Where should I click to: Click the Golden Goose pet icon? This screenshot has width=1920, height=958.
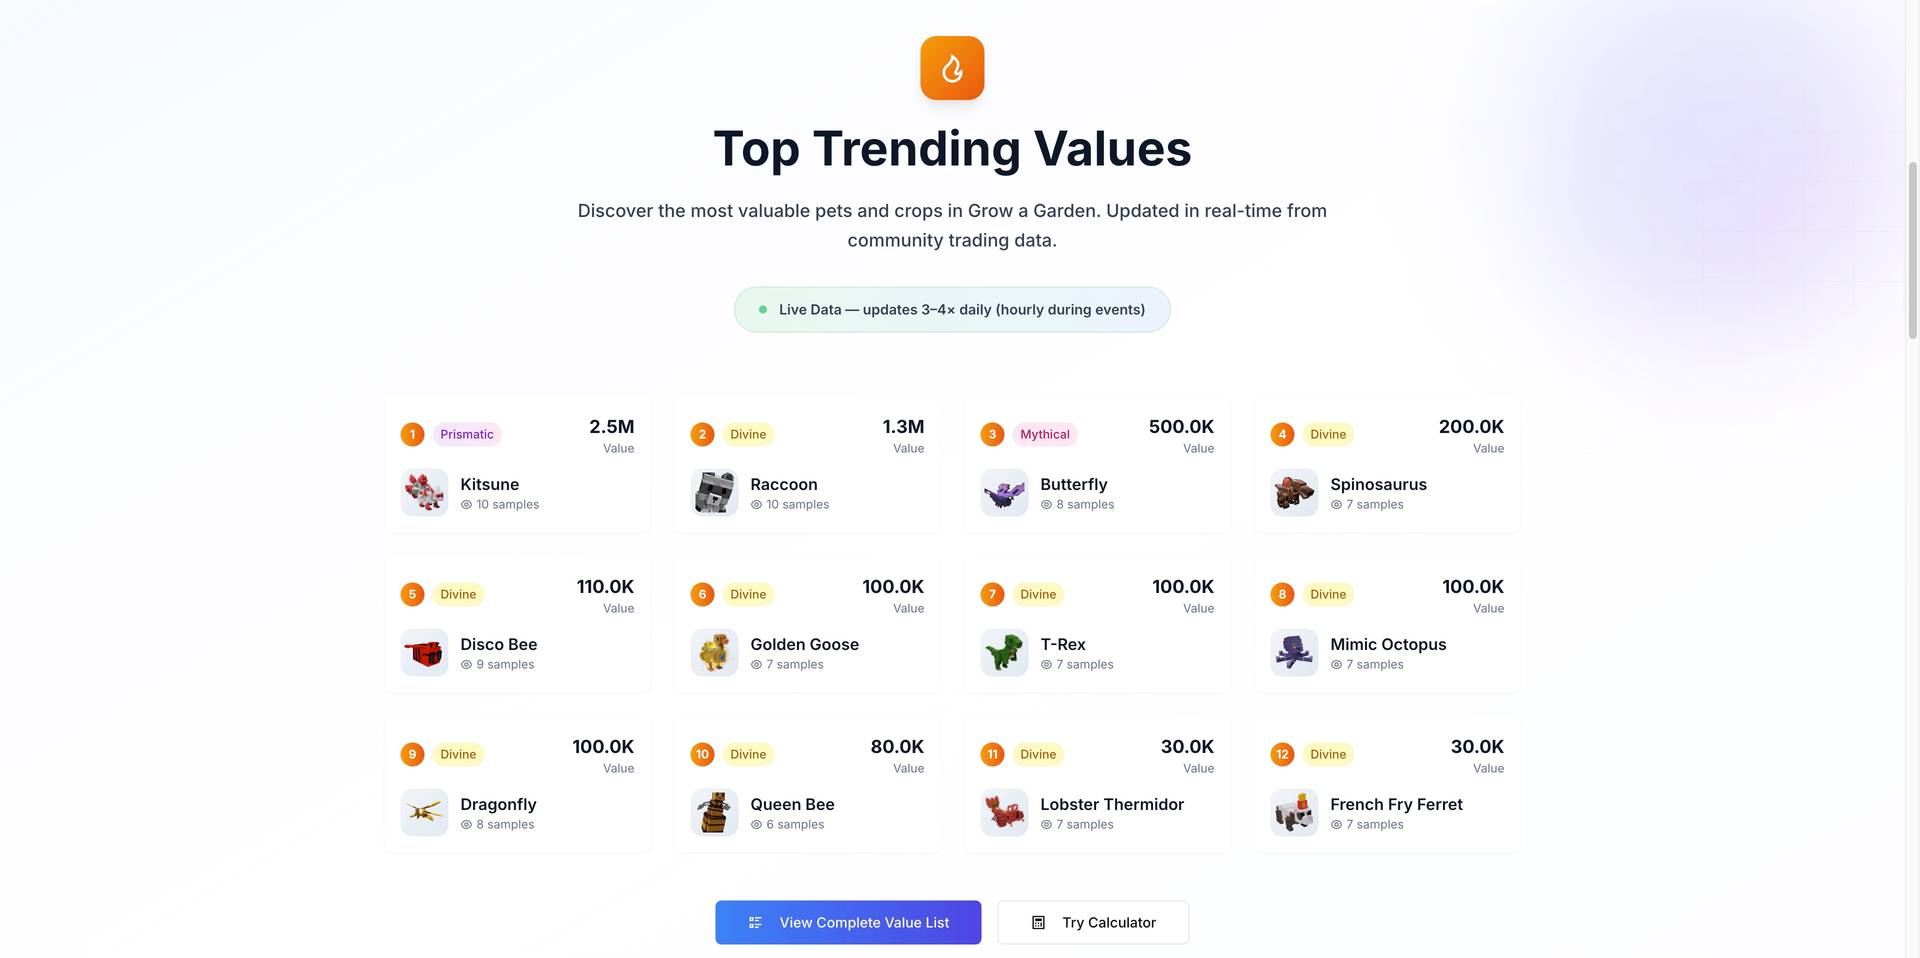(714, 653)
